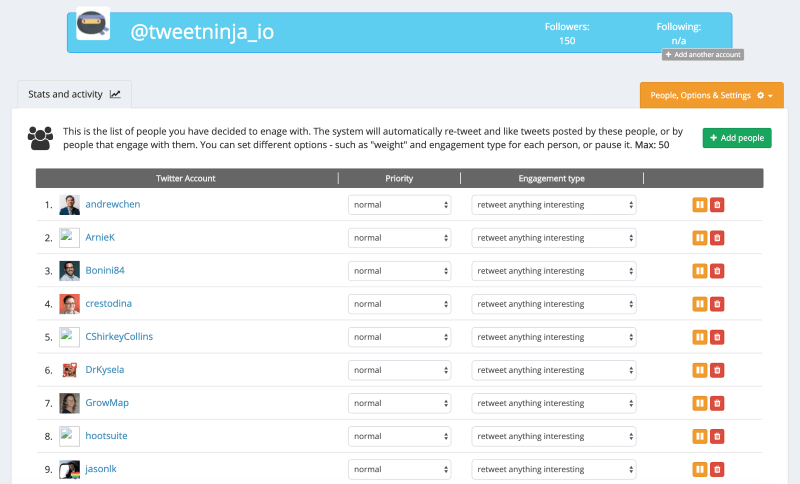Image resolution: width=800 pixels, height=484 pixels.
Task: Remove DrKysela with the trash icon
Action: coord(717,370)
